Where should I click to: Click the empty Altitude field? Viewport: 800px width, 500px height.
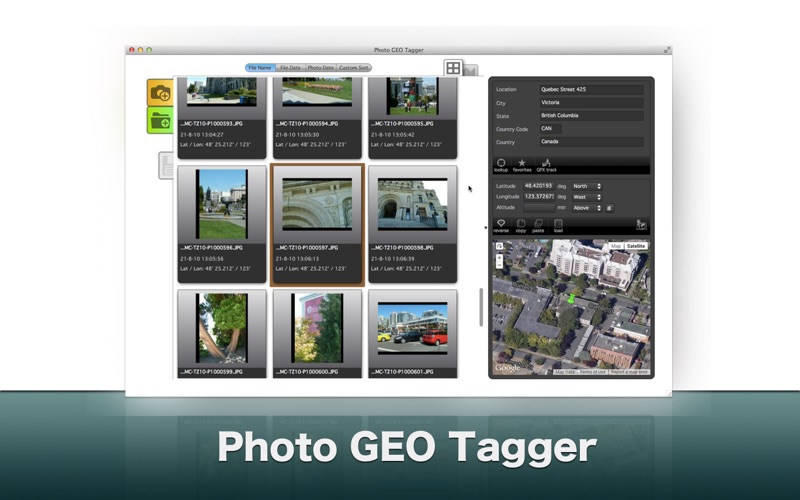(539, 208)
